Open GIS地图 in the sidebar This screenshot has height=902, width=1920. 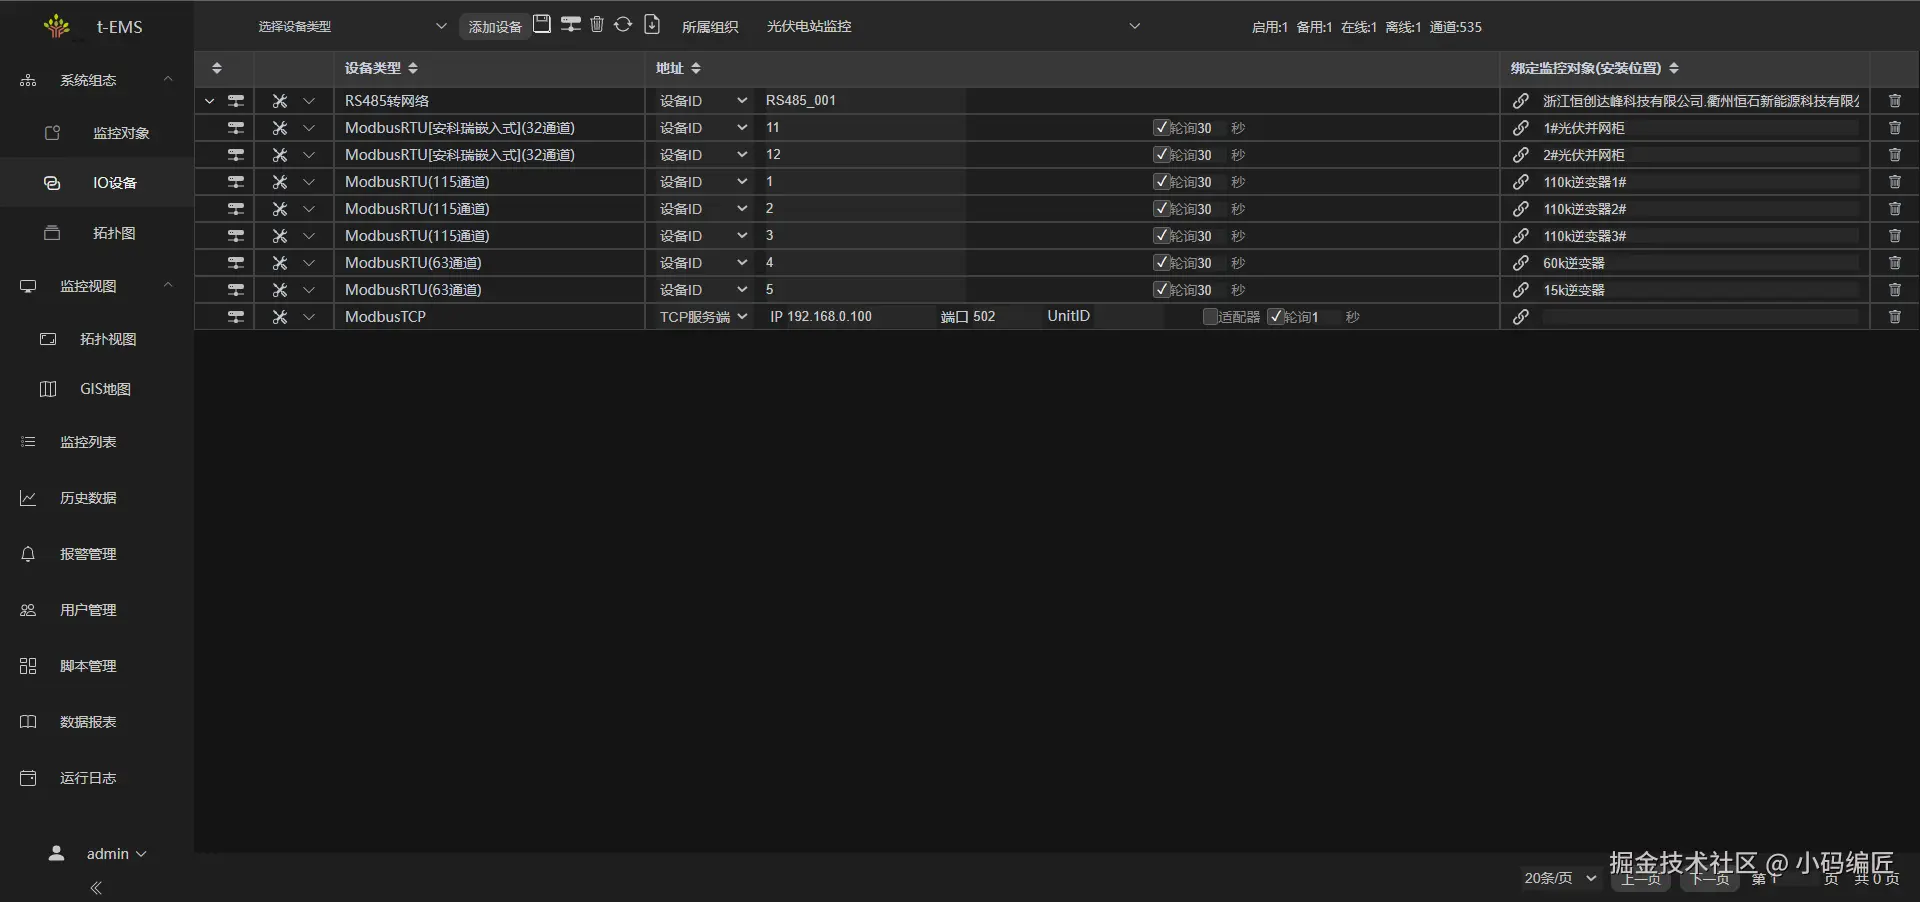(97, 389)
